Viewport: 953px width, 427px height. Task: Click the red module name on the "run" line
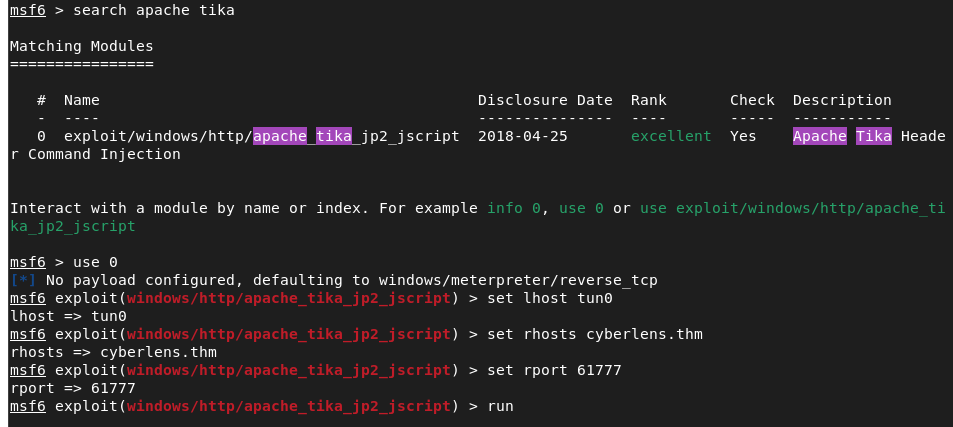point(289,406)
